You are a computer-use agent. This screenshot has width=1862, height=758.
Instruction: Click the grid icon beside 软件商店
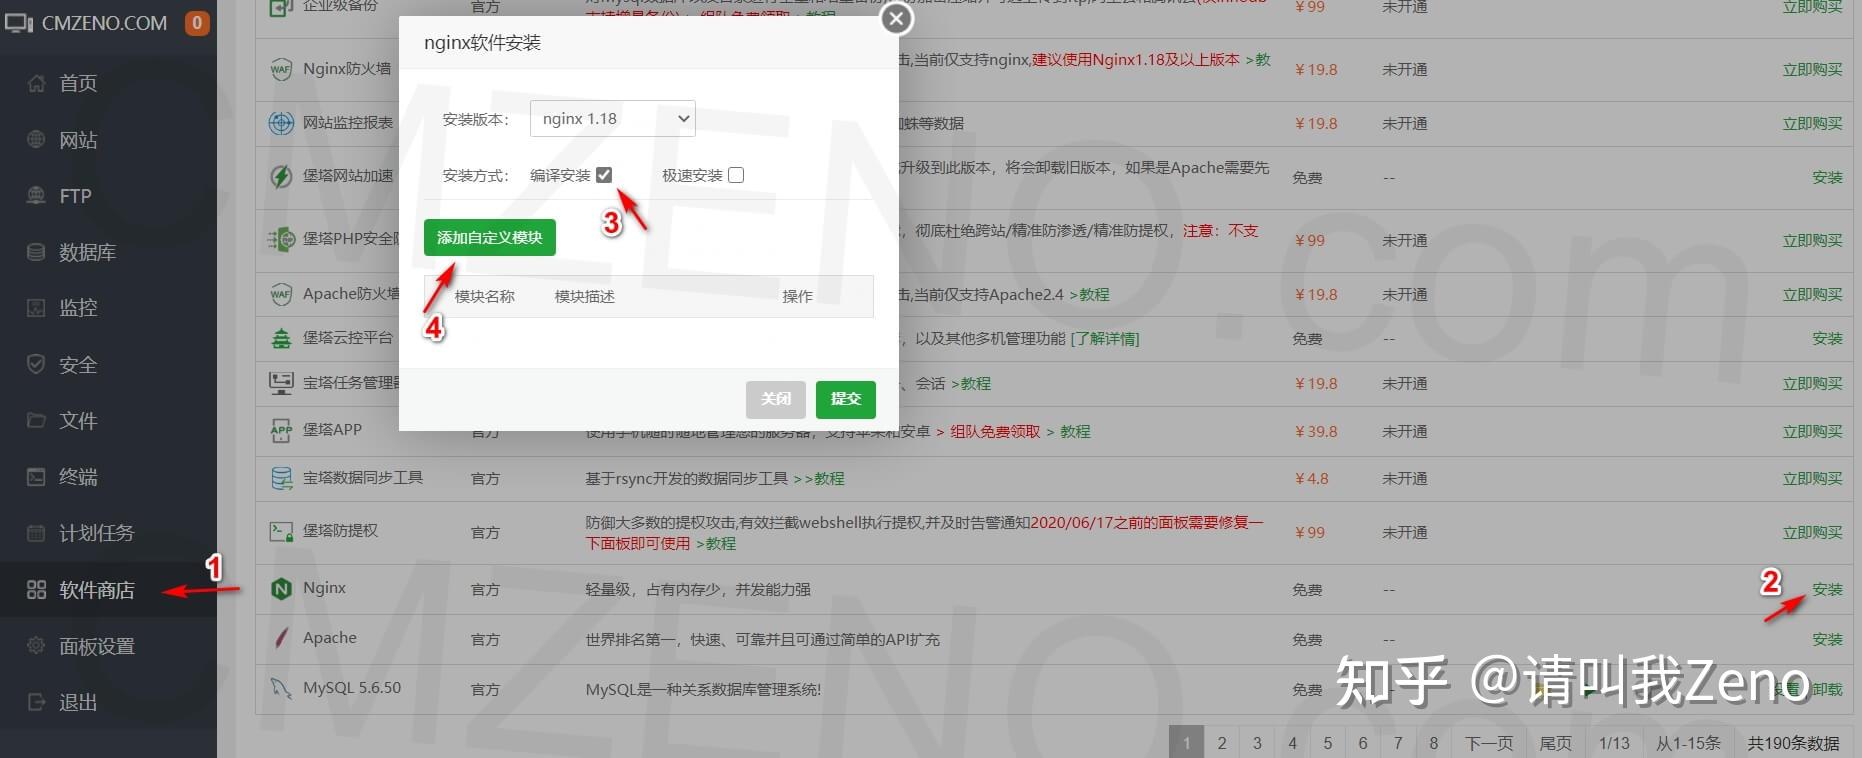tap(36, 590)
